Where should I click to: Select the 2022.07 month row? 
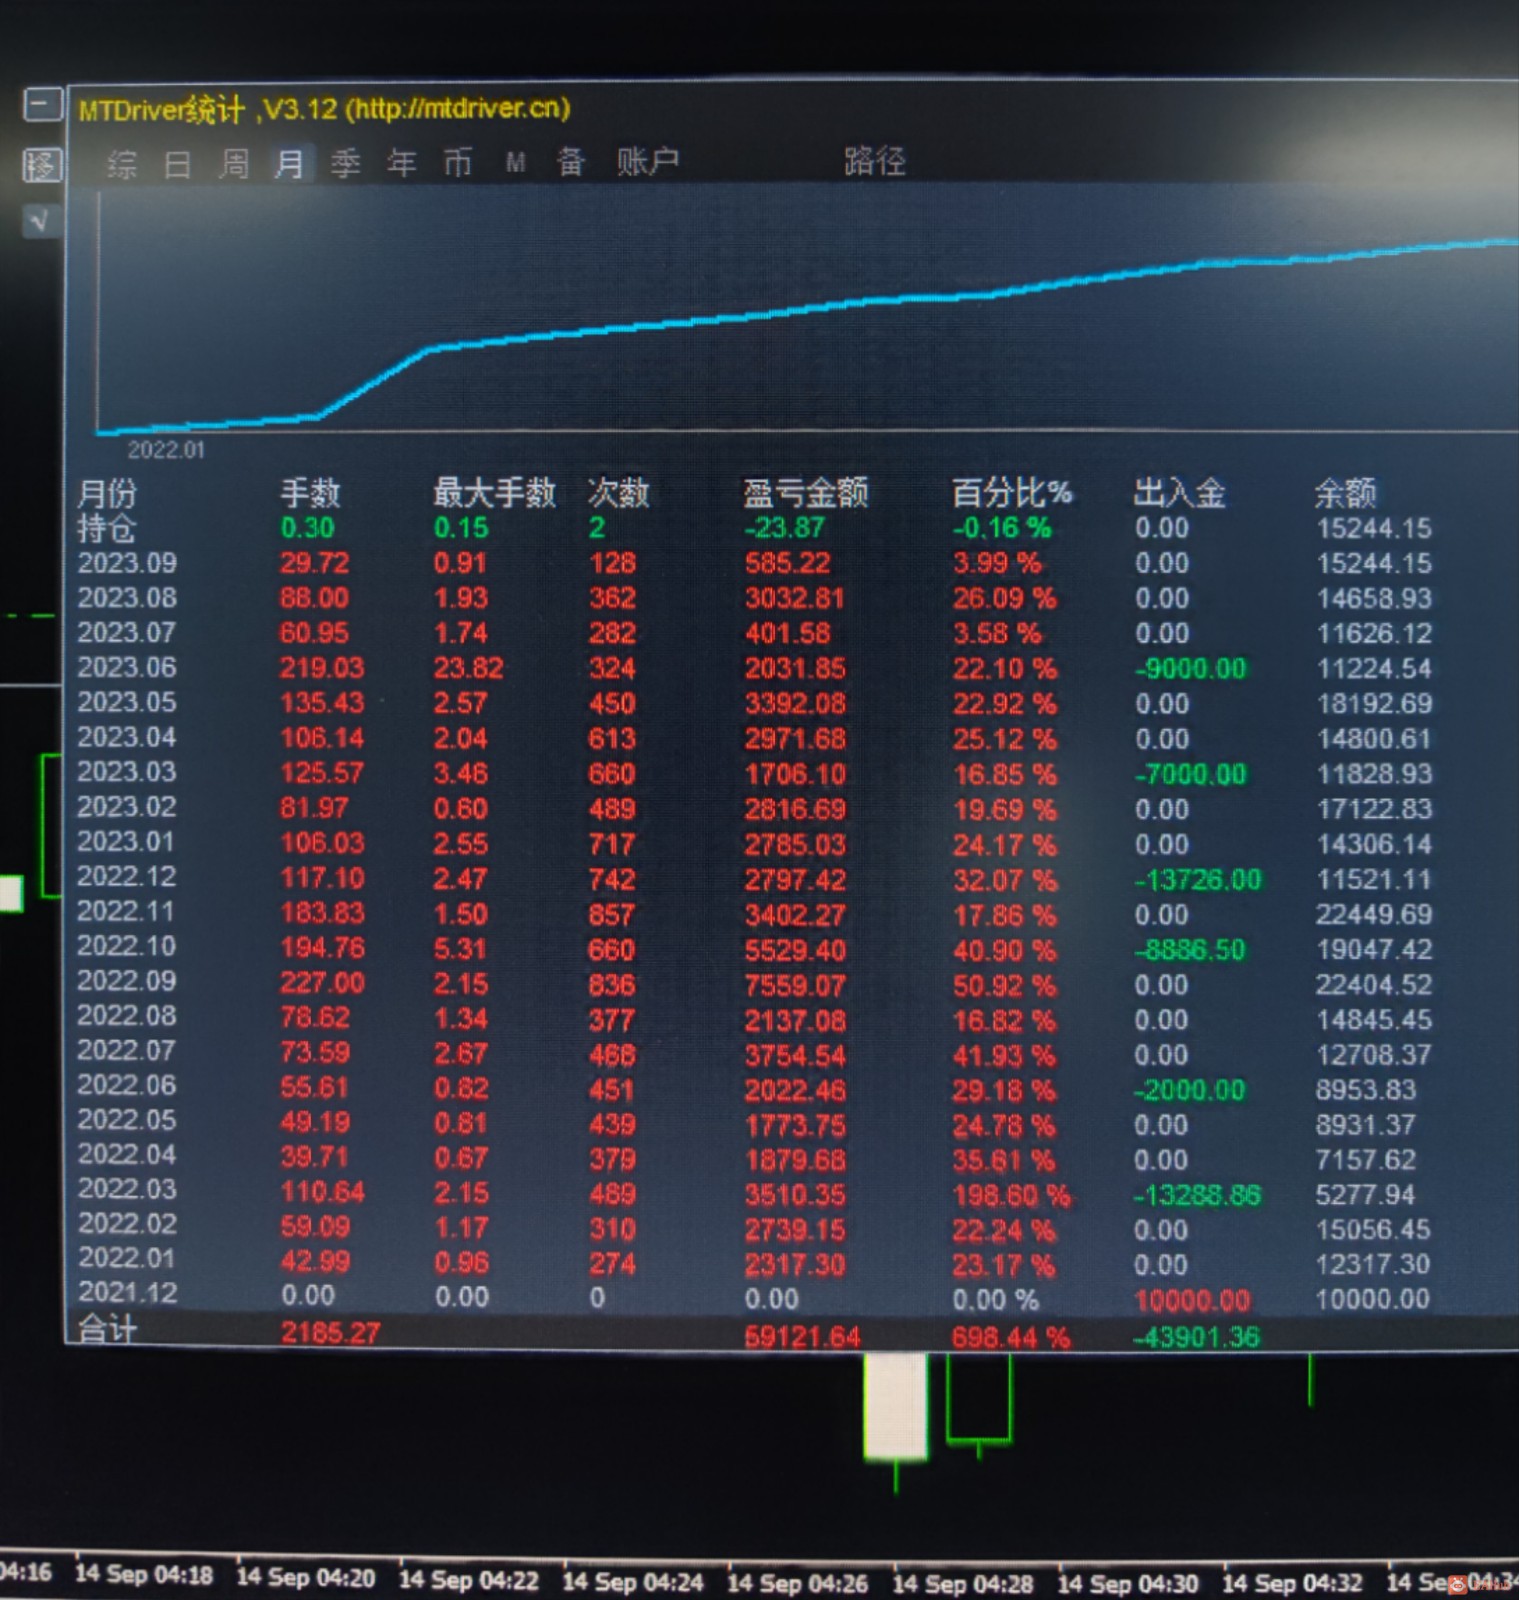point(755,1053)
